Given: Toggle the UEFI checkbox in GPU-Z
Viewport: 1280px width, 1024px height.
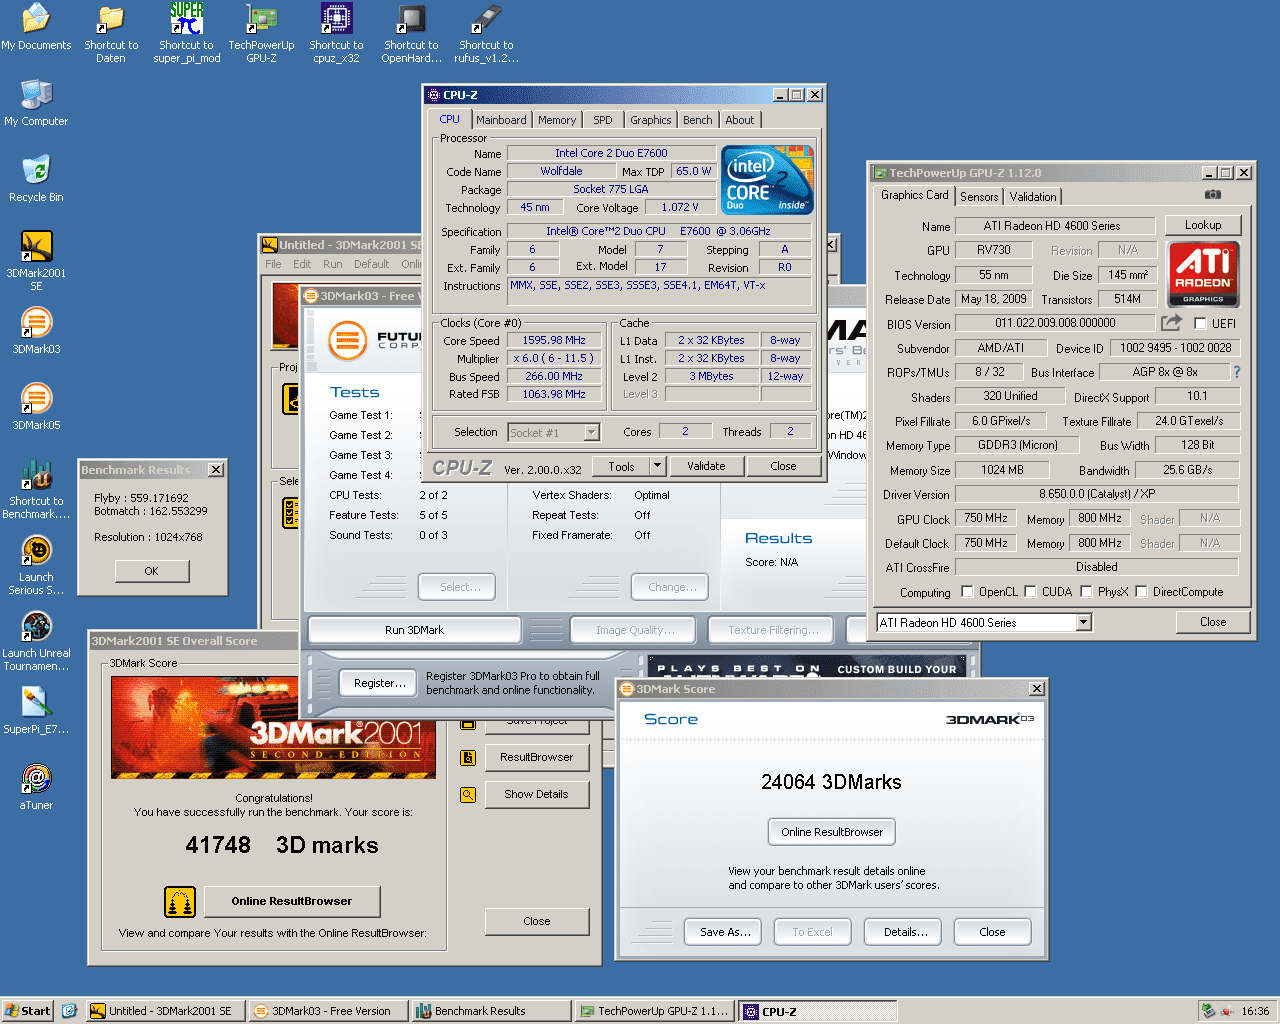Looking at the screenshot, I should click(1200, 324).
